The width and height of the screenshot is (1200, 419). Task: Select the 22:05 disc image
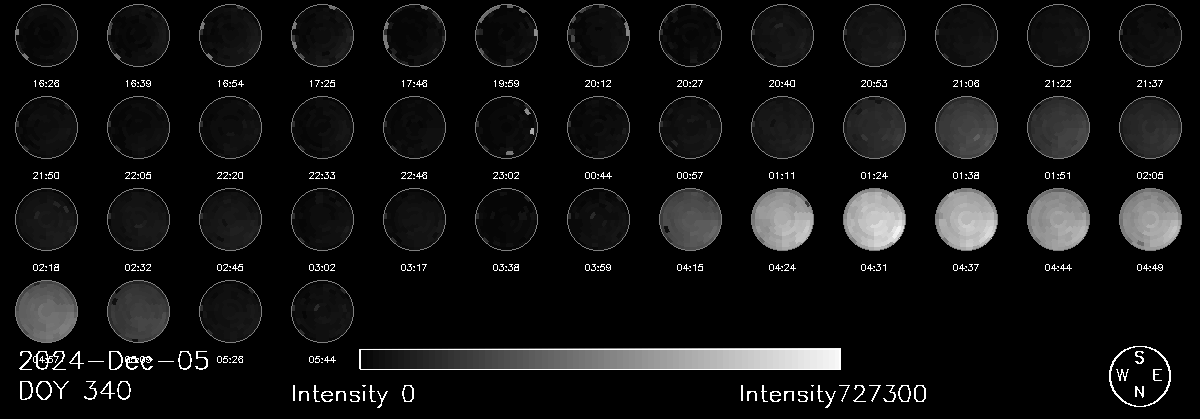tap(138, 127)
